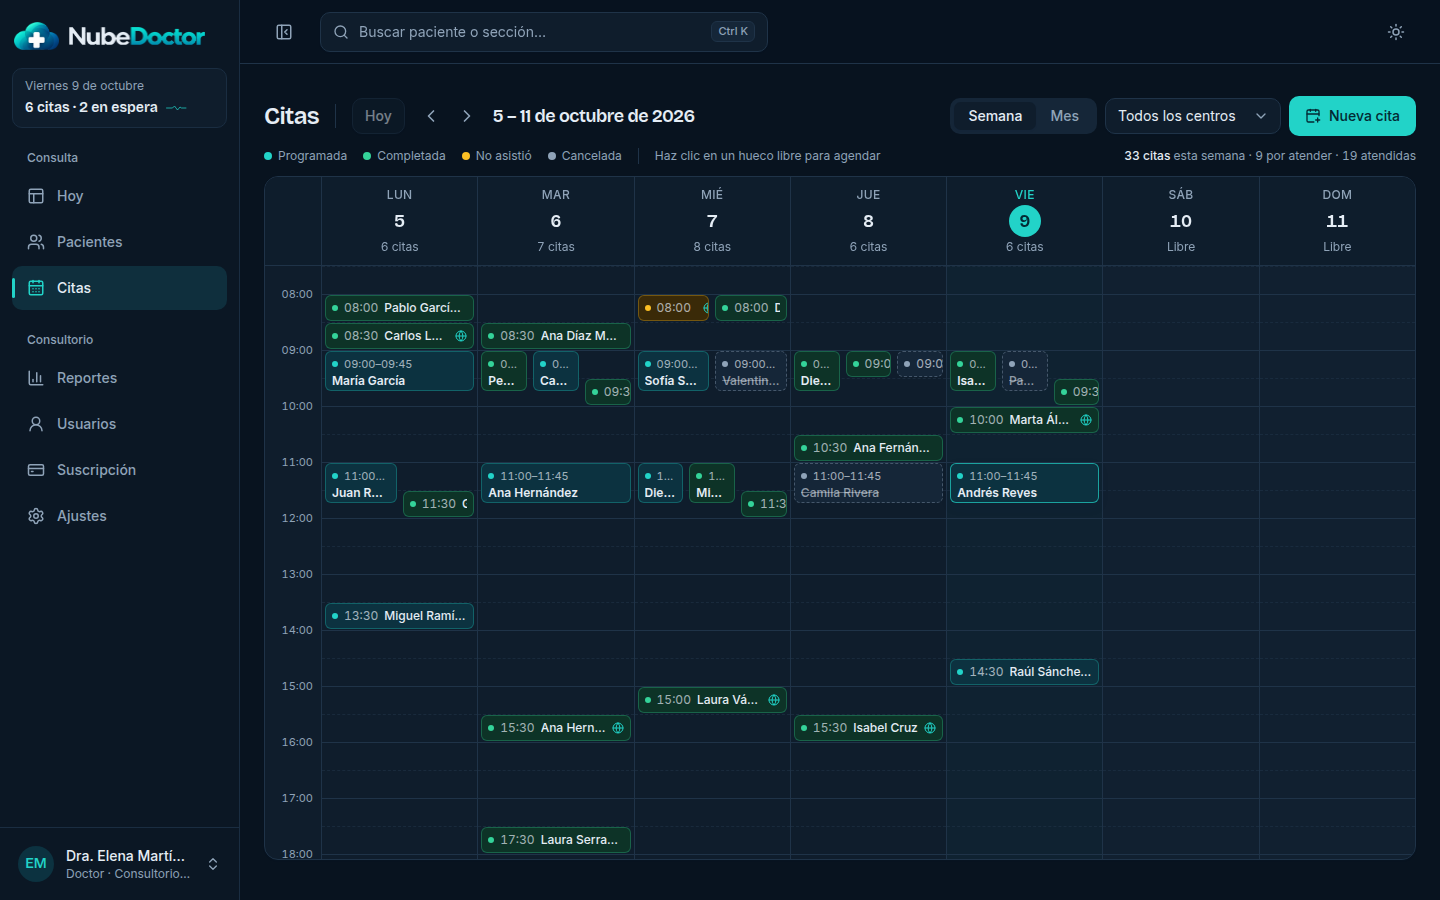Open the 13:30 Miguel Ramí... appointment
This screenshot has width=1440, height=900.
tap(399, 616)
